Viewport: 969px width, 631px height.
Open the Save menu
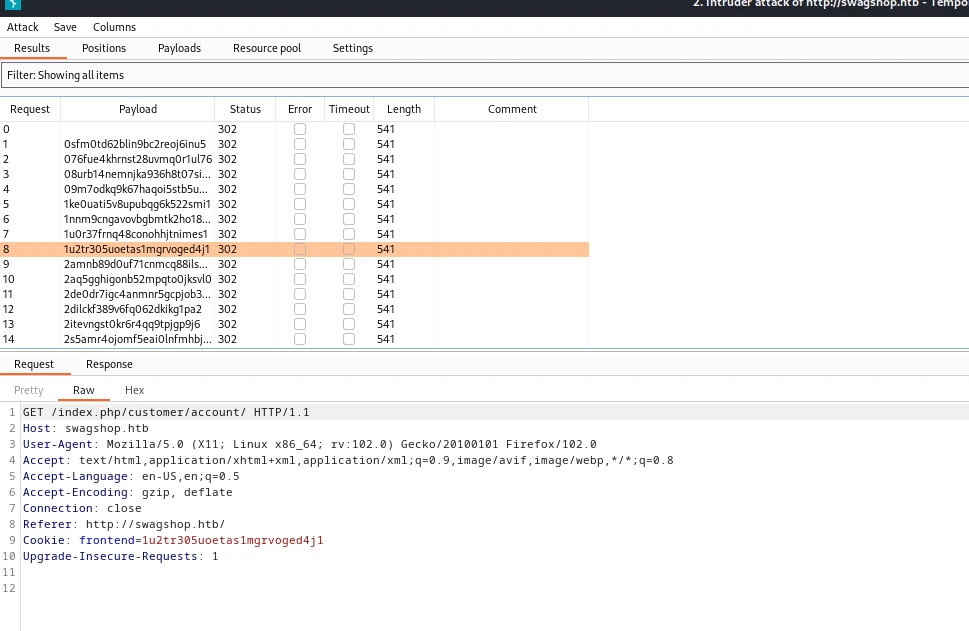tap(65, 27)
